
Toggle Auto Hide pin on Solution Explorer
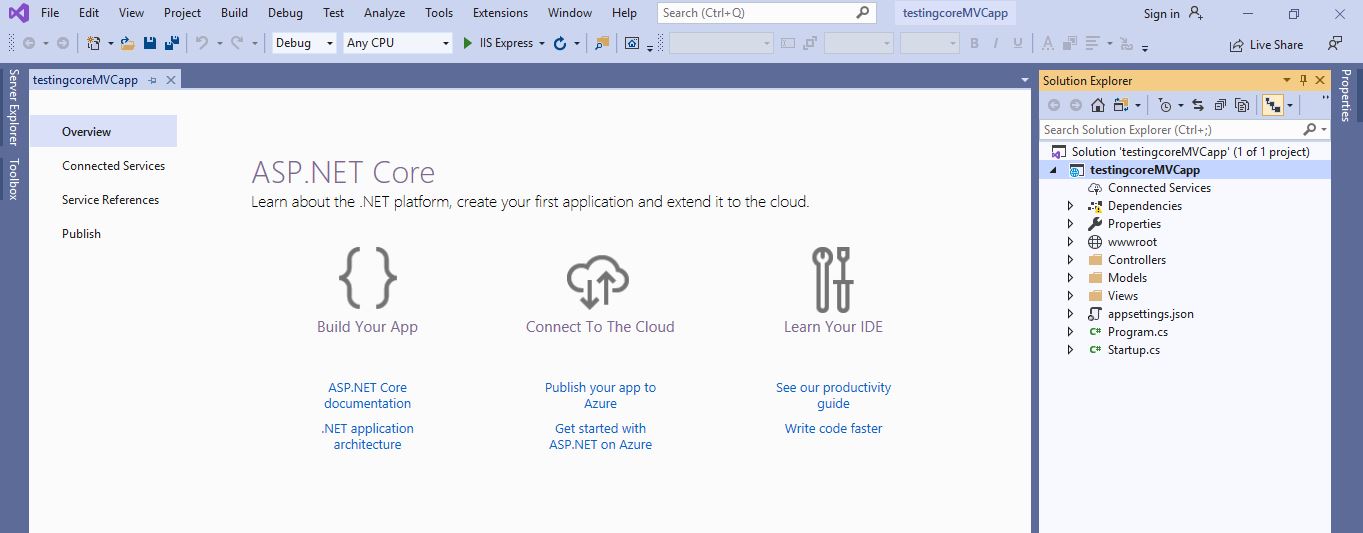(1303, 80)
